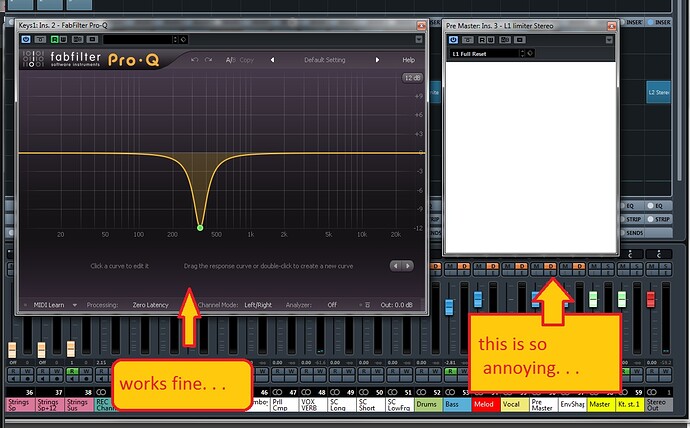Step through presets with the Pro-Q preset arrows
Viewport: 690px width, 428px height.
(x=175, y=40)
